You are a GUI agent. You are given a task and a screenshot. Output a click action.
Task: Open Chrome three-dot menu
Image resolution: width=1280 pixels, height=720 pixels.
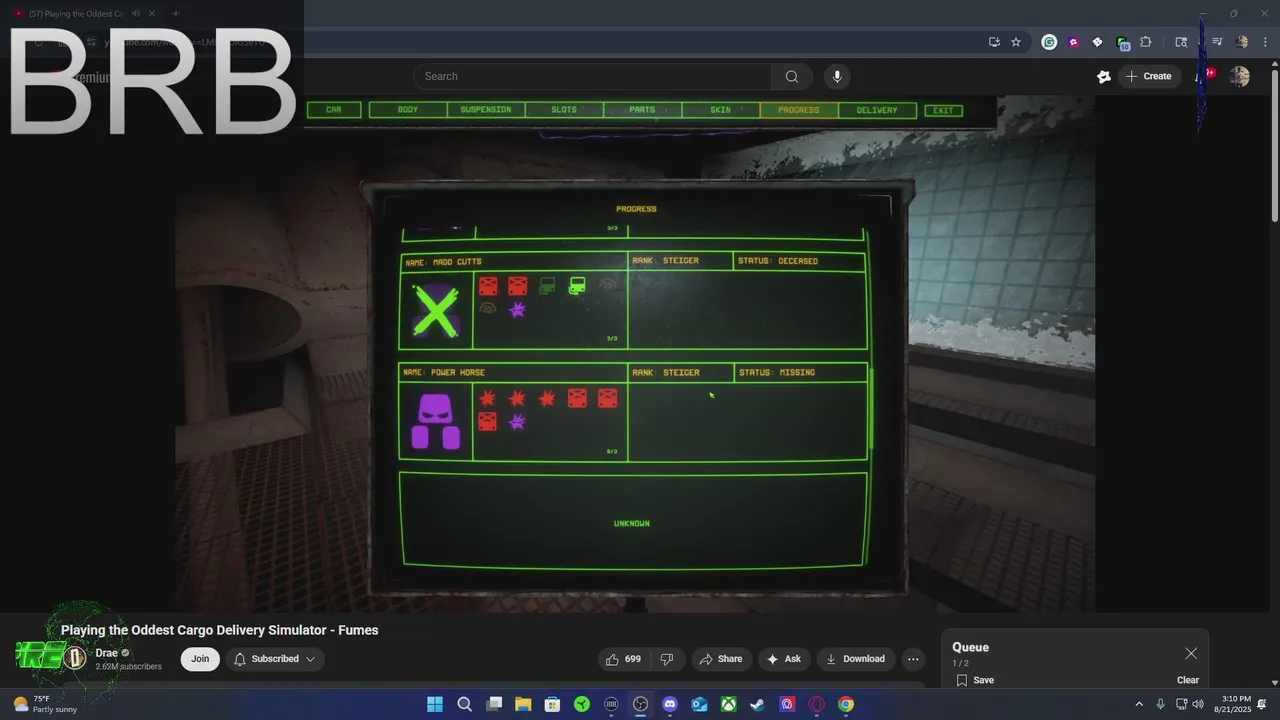1263,42
